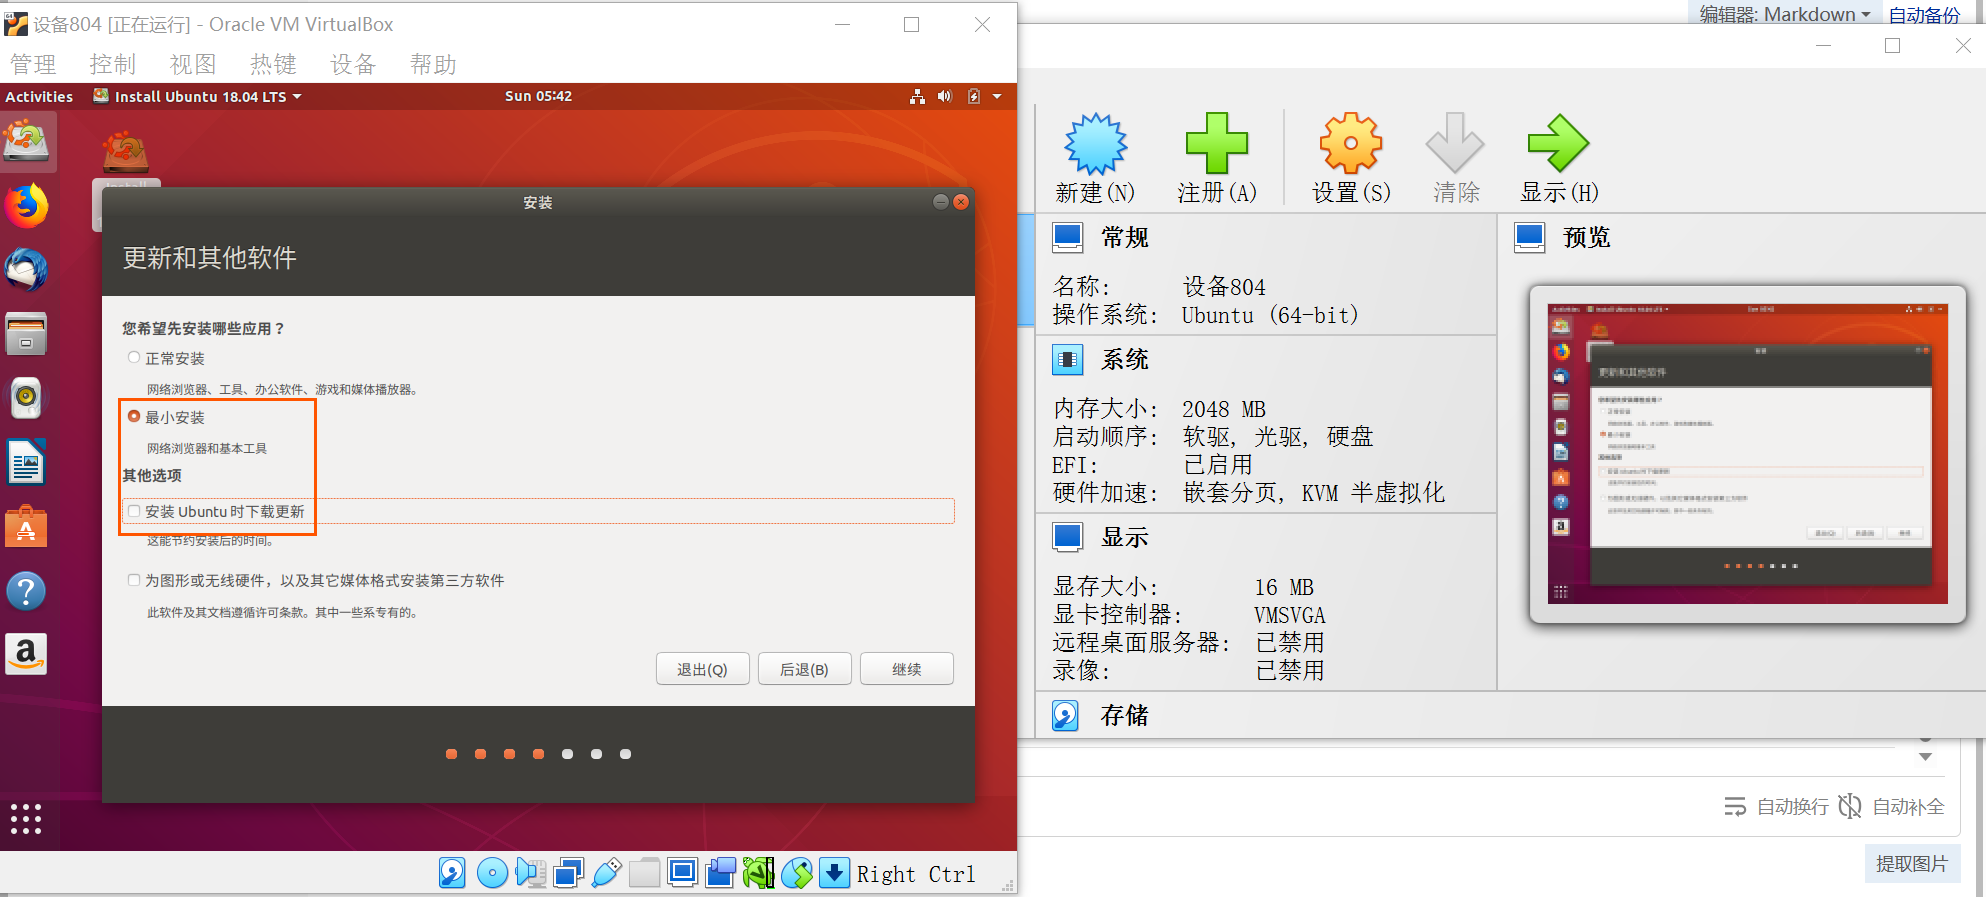Open the Amazon launcher in the dock
The image size is (1986, 897).
pos(27,654)
